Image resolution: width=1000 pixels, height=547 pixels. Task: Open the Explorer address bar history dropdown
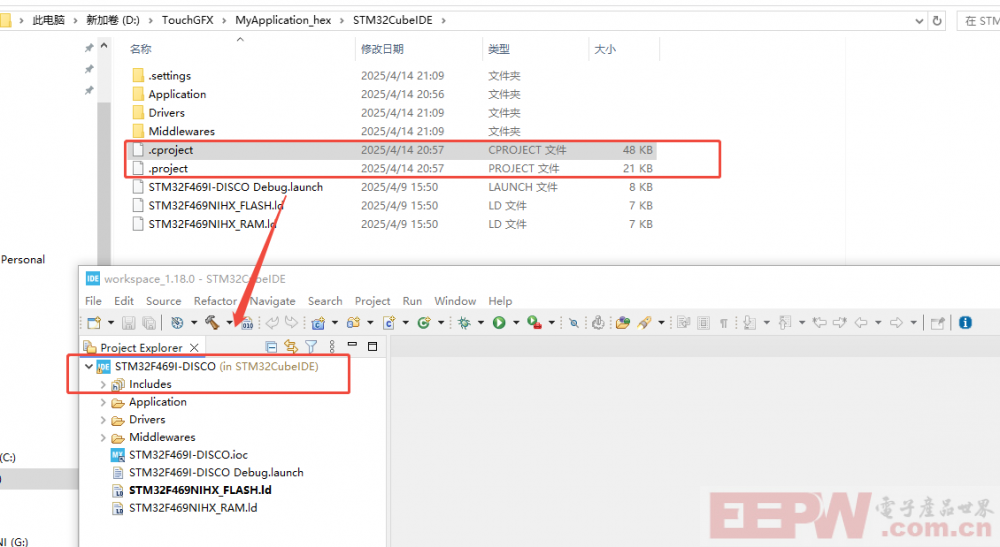[919, 20]
